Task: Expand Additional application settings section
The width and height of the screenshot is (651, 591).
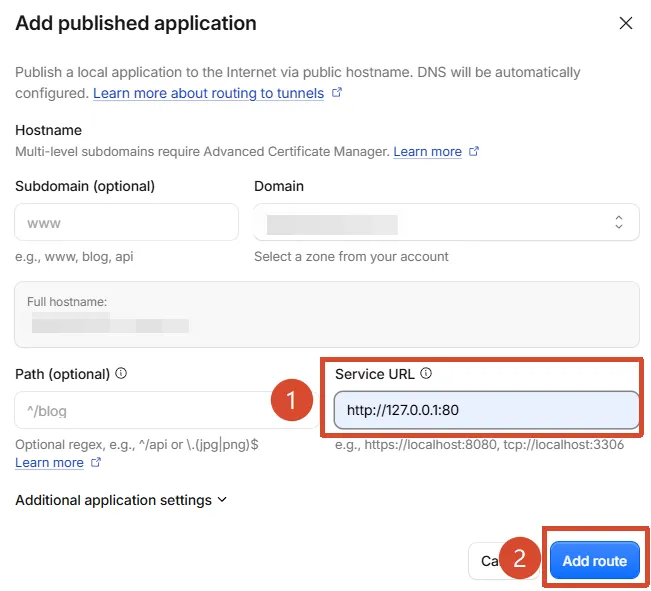Action: 121,500
